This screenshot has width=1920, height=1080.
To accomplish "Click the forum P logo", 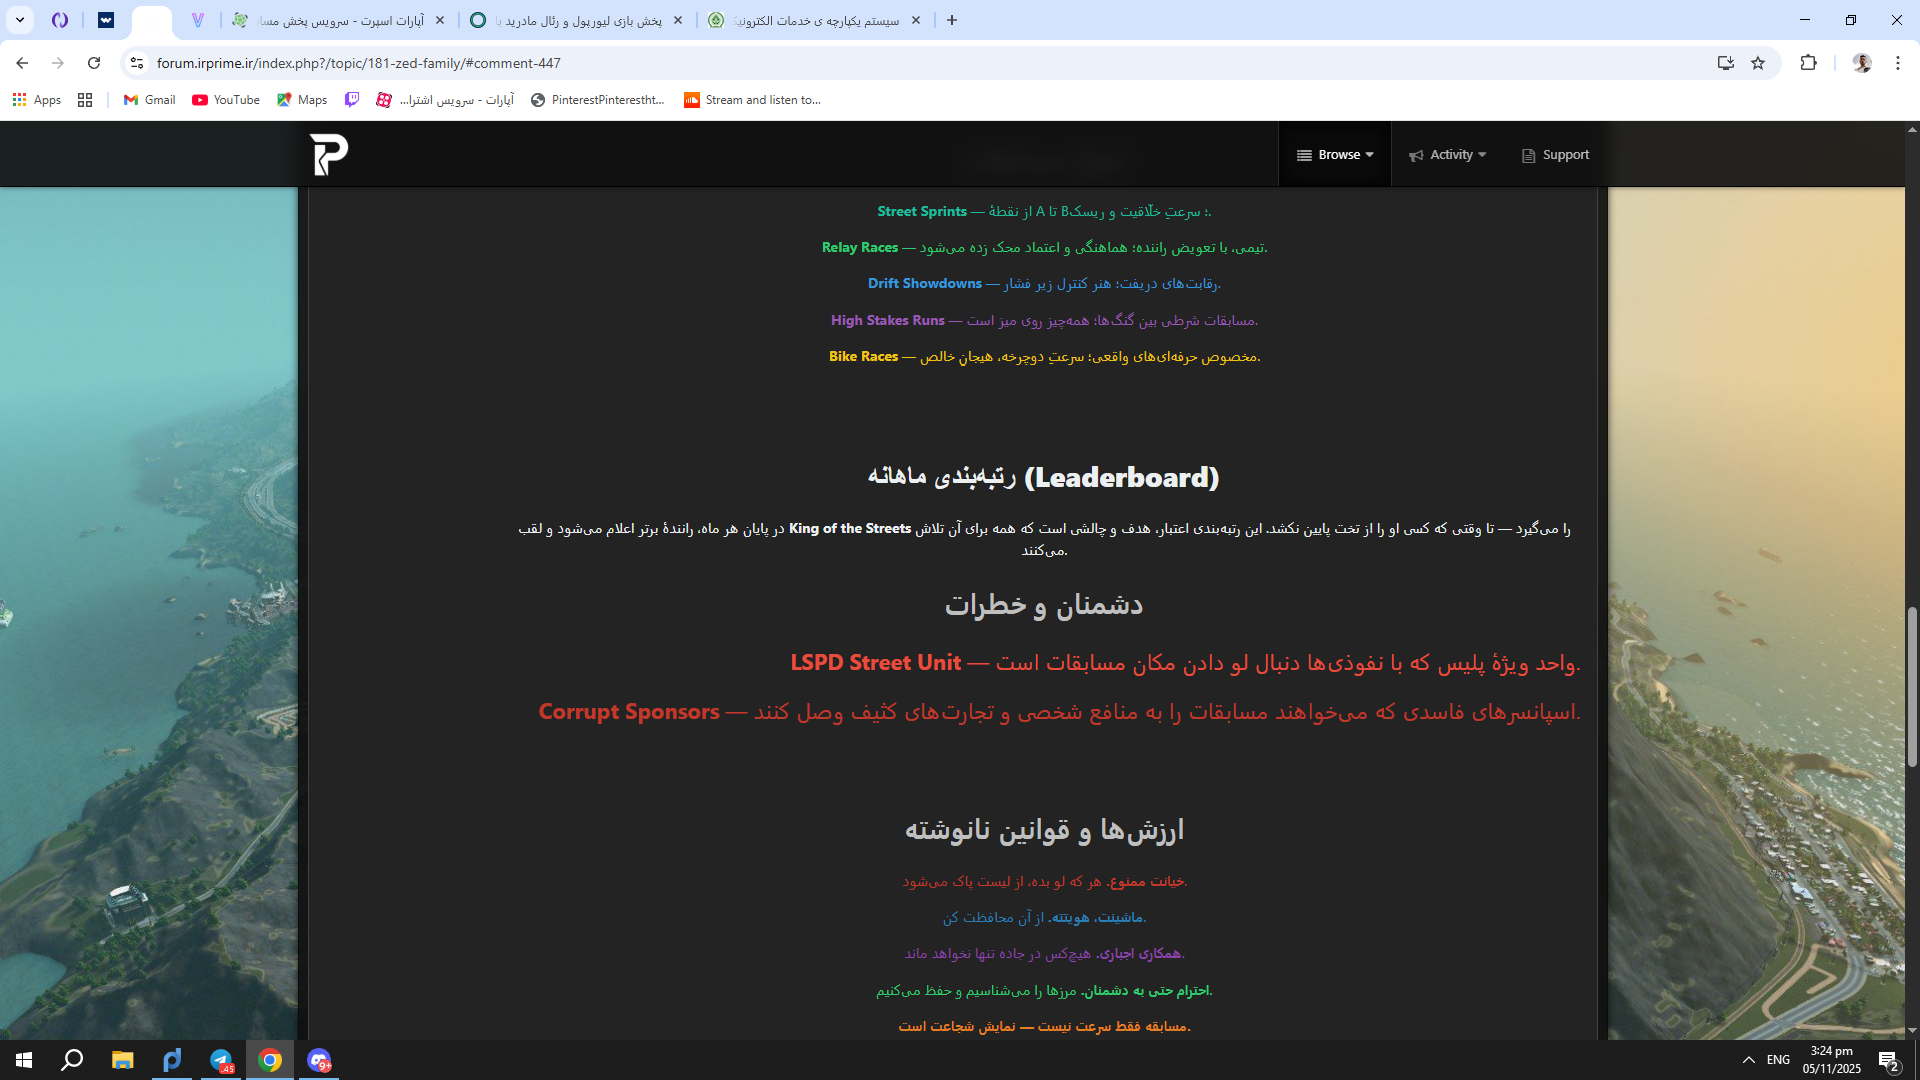I will pyautogui.click(x=328, y=155).
